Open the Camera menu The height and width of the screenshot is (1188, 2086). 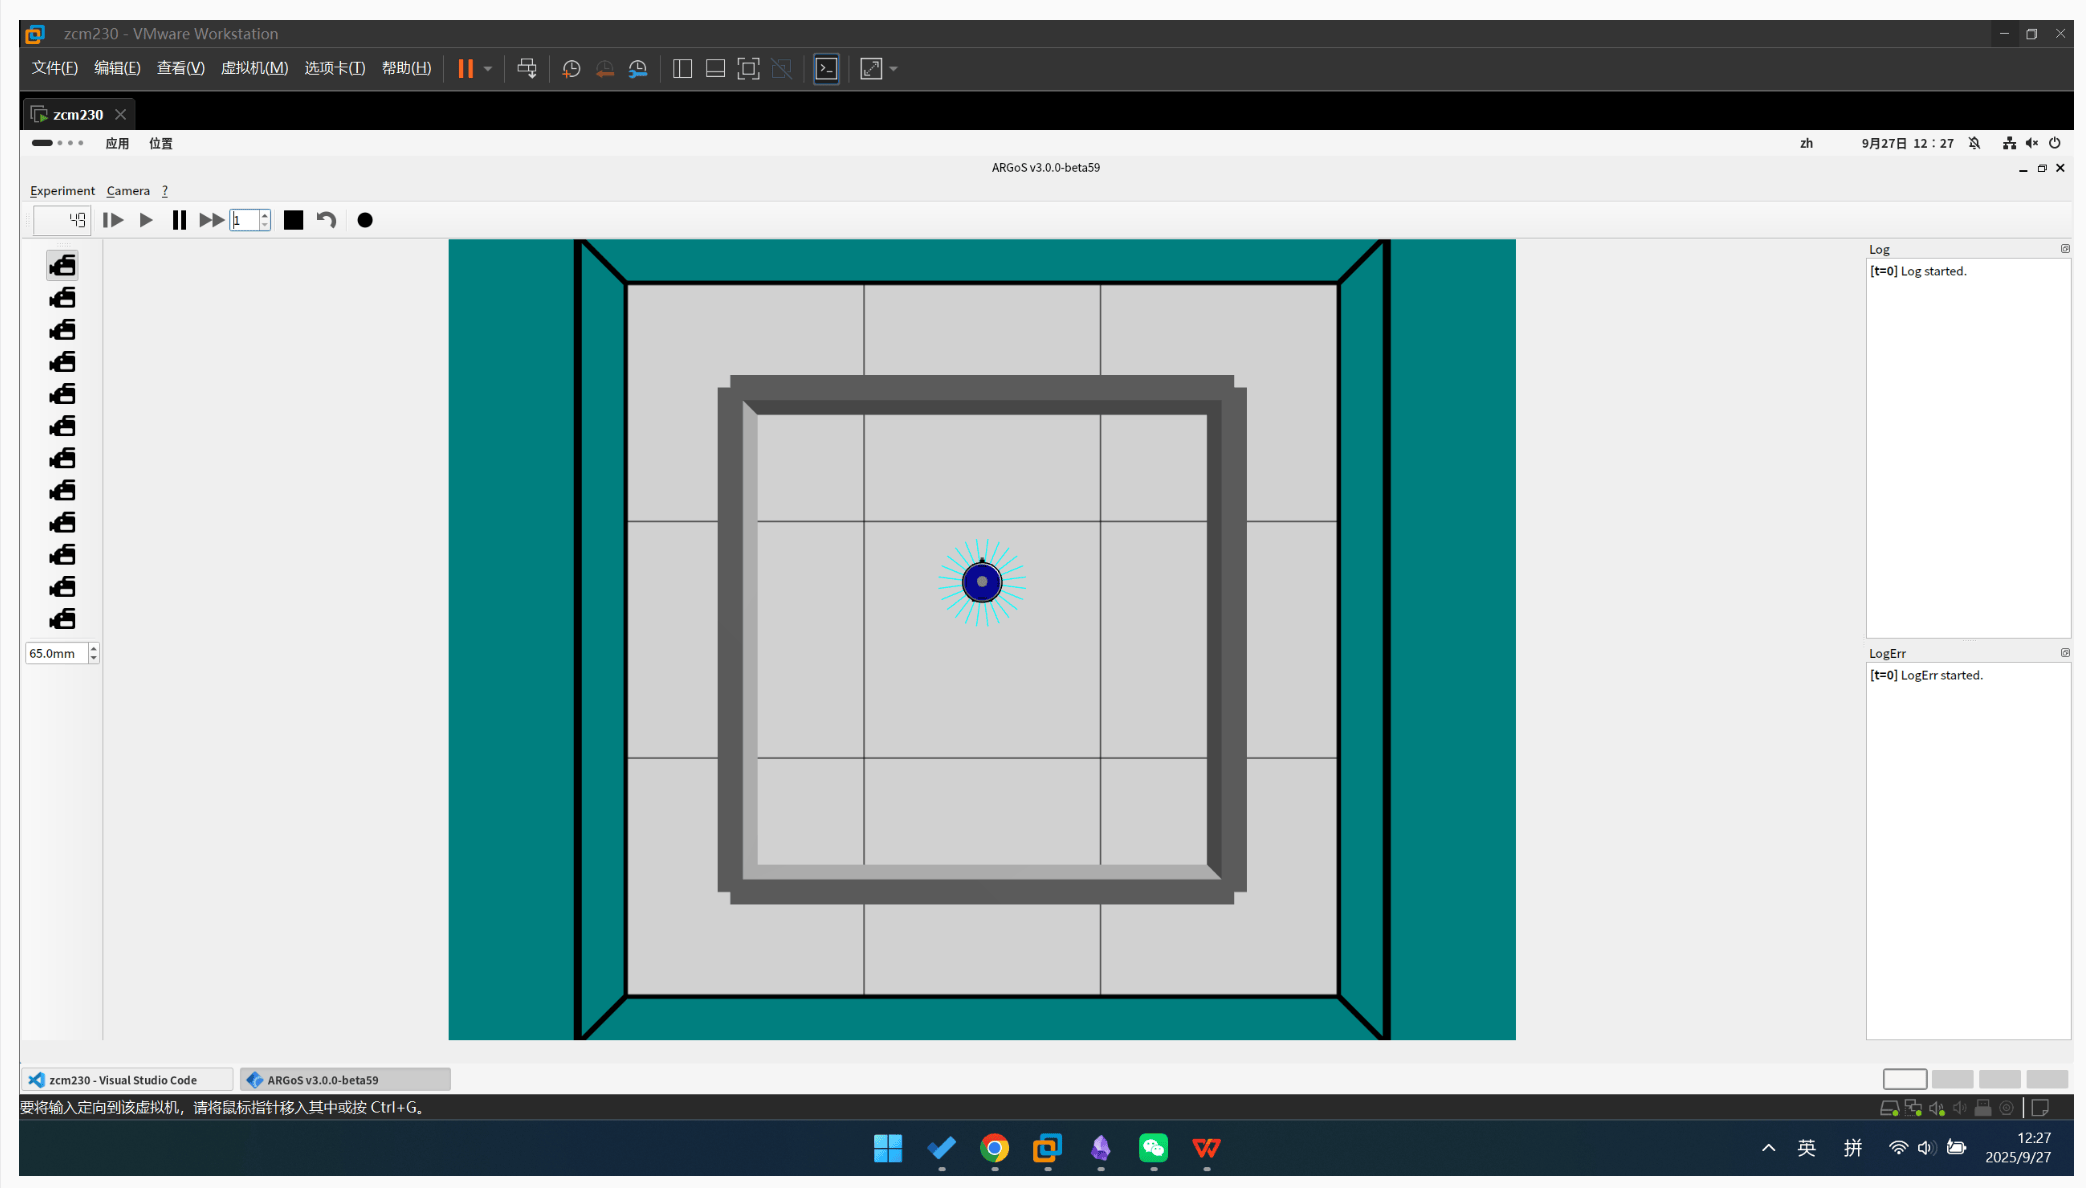pyautogui.click(x=128, y=191)
